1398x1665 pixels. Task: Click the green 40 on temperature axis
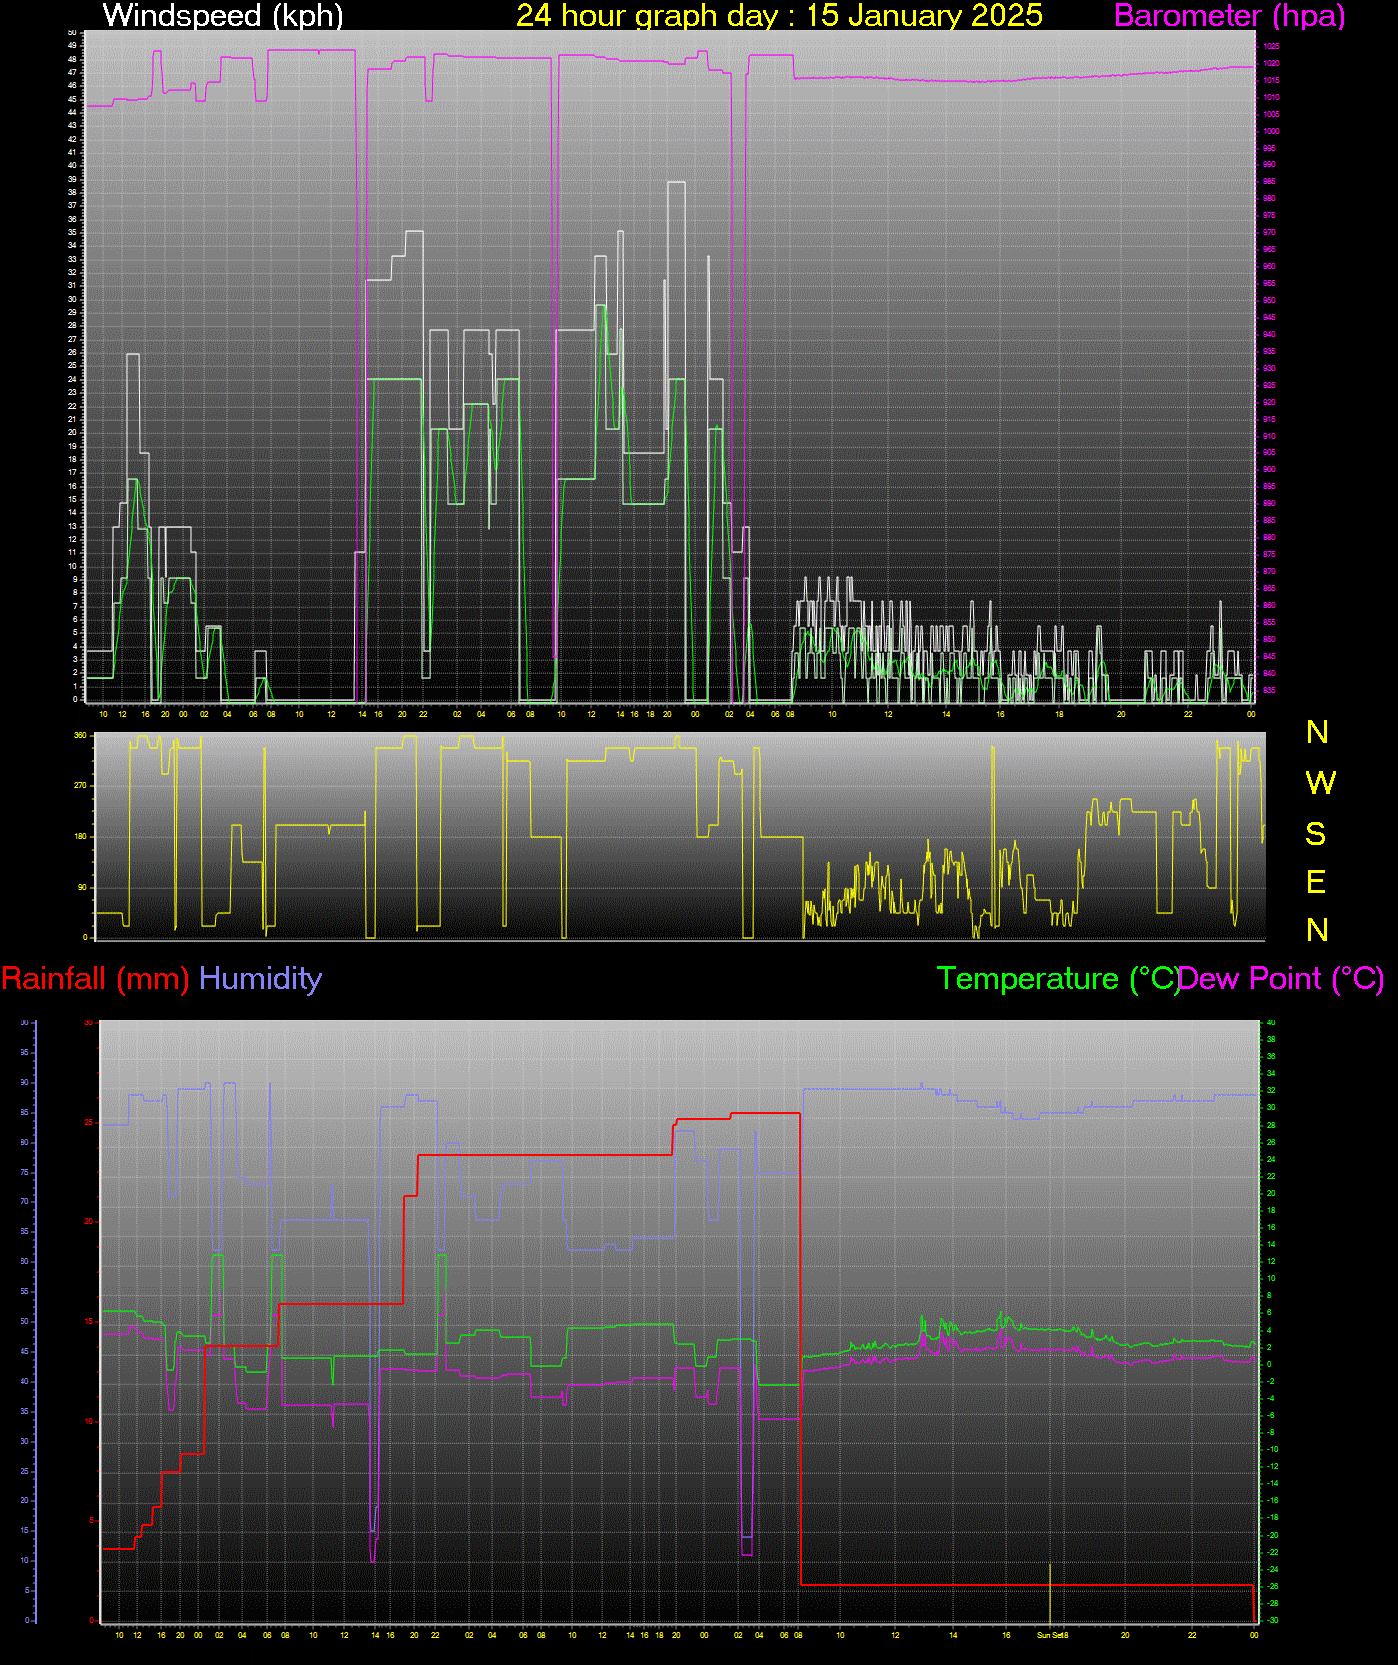click(x=1271, y=1022)
